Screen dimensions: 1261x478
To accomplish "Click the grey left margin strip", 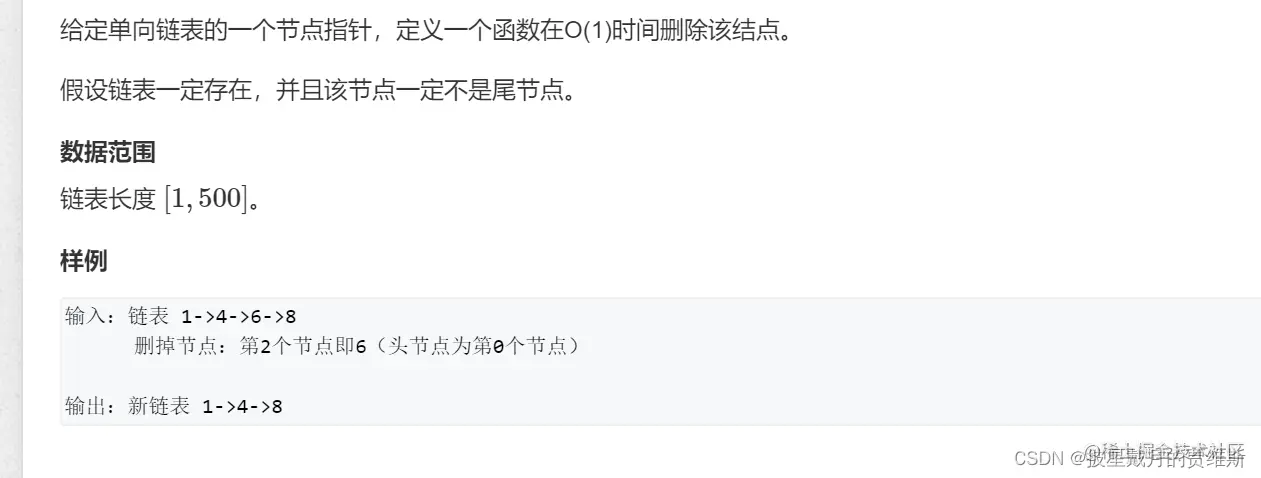I will coord(10,239).
